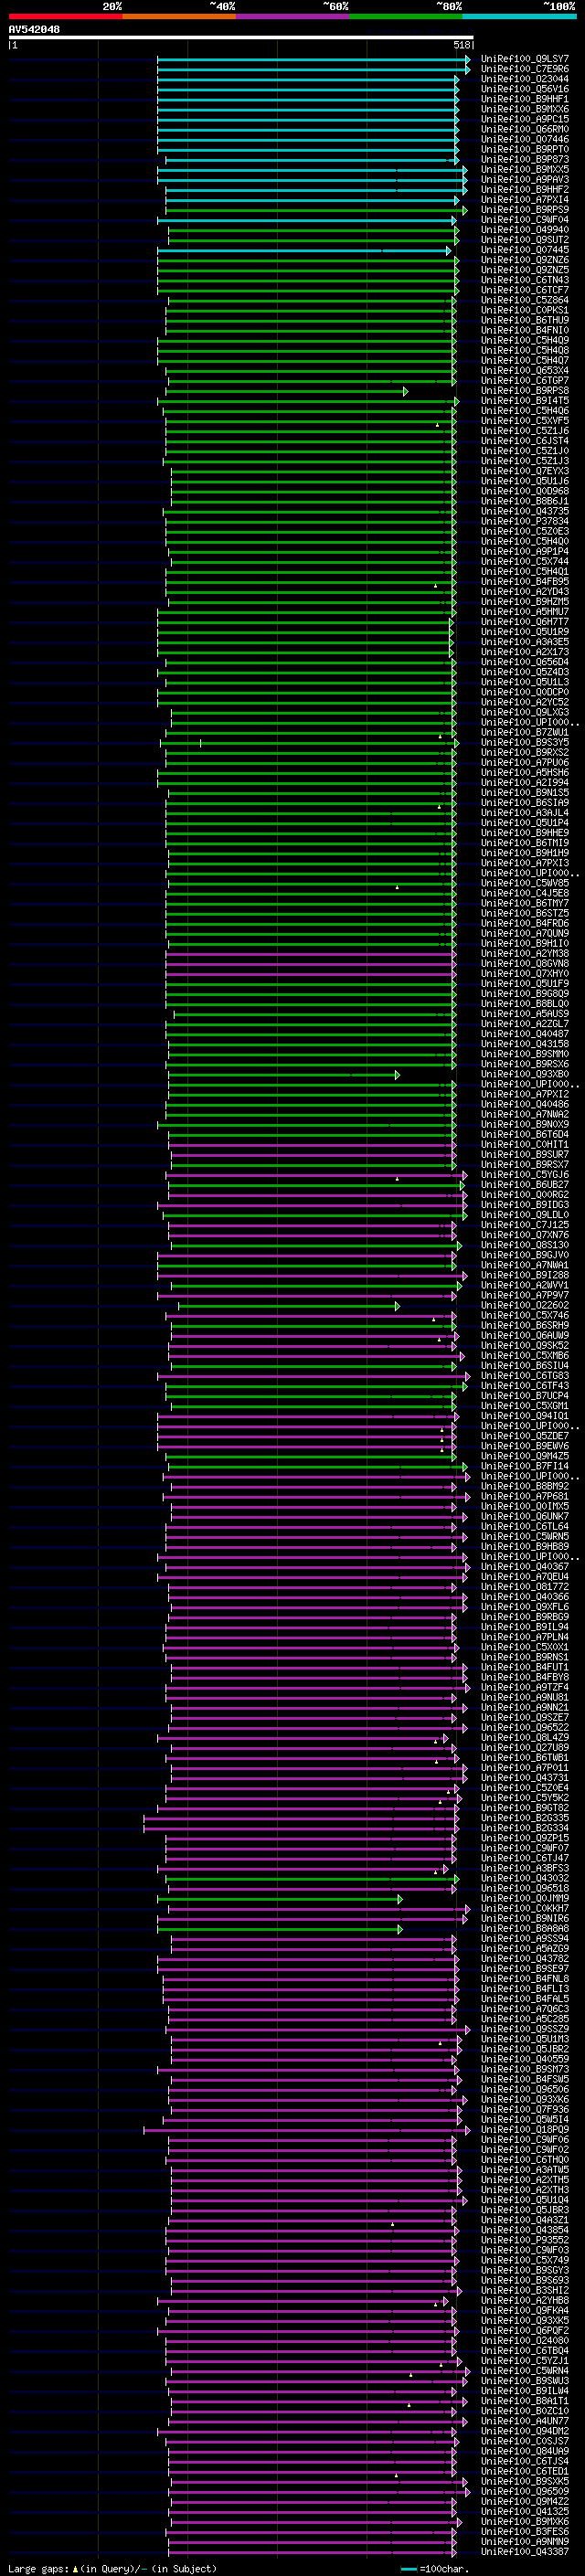Image resolution: width=585 pixels, height=2576 pixels.
Task: Click the green ~80% identity legend segment
Action: pyautogui.click(x=406, y=16)
